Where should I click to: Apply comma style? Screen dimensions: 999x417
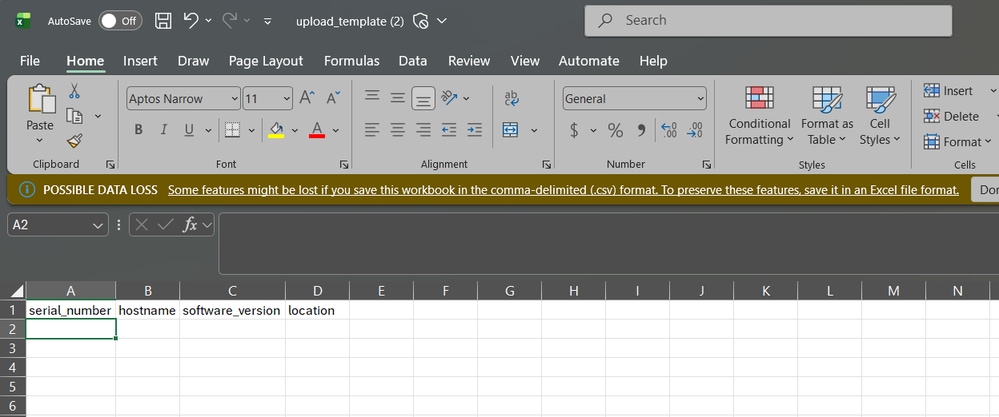pos(642,131)
